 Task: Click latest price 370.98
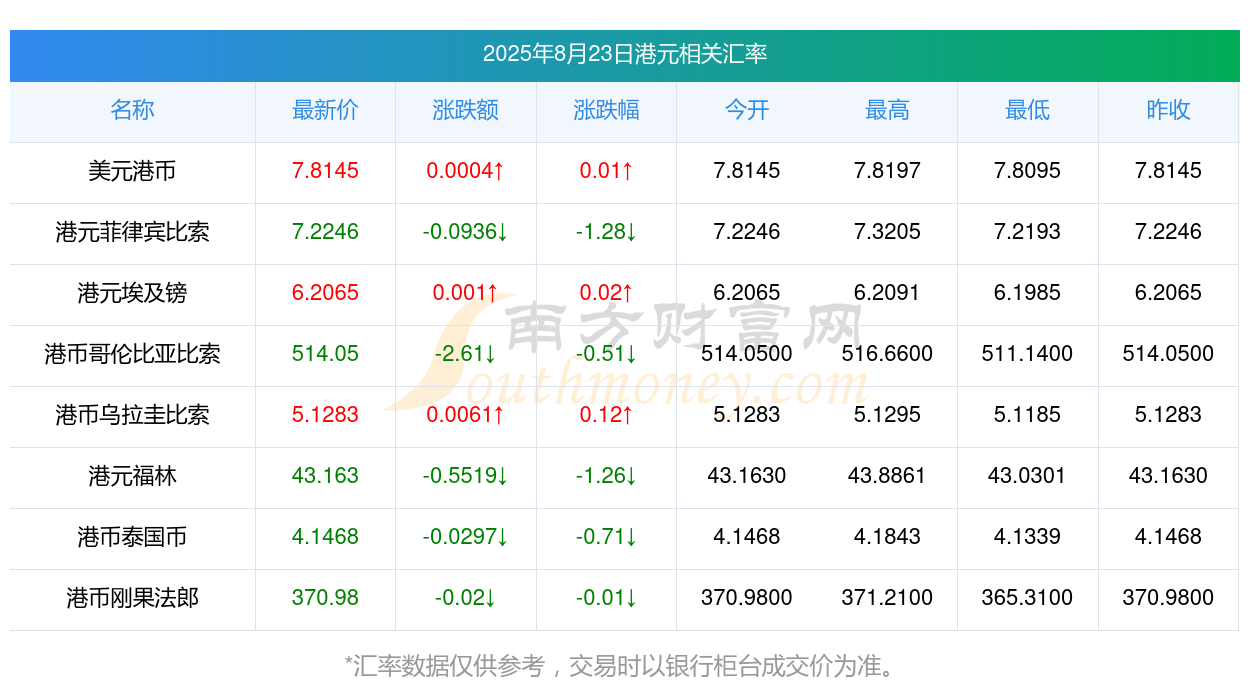click(x=325, y=598)
